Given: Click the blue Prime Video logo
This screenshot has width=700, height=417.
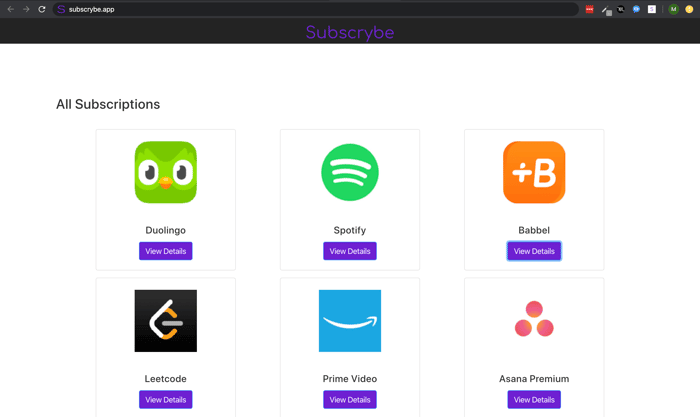Looking at the screenshot, I should (350, 321).
